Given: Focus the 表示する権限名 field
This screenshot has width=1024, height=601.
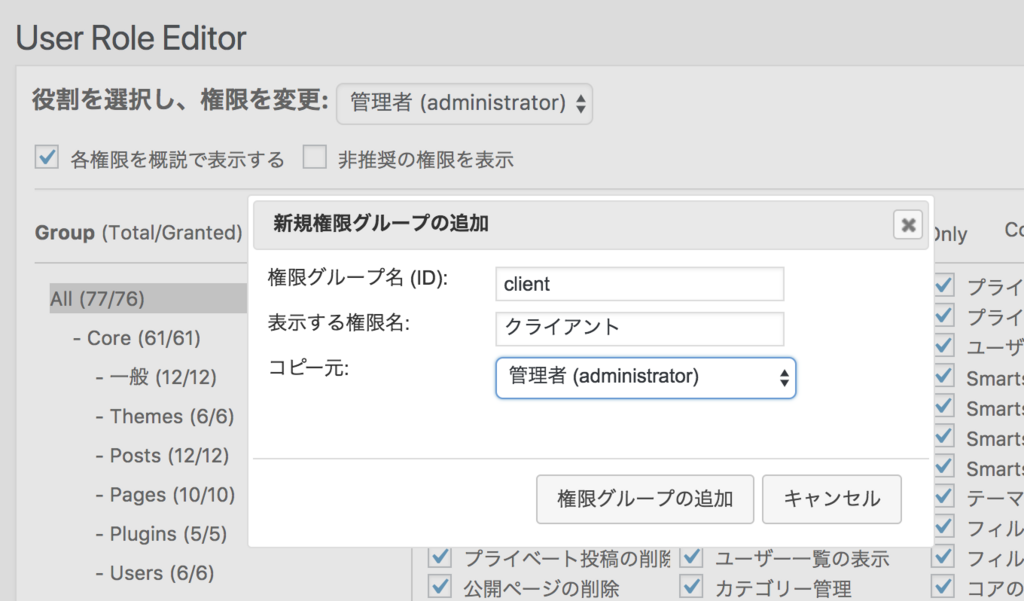Looking at the screenshot, I should point(640,329).
